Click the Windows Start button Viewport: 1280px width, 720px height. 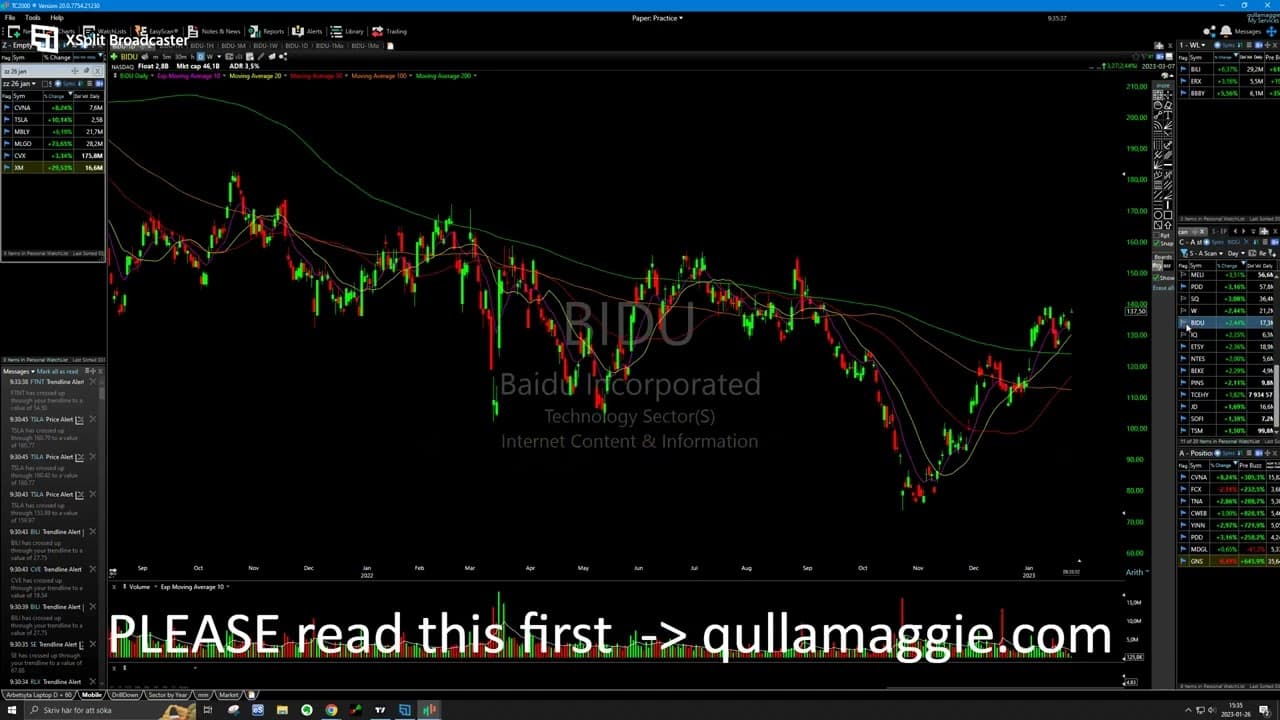pyautogui.click(x=12, y=710)
